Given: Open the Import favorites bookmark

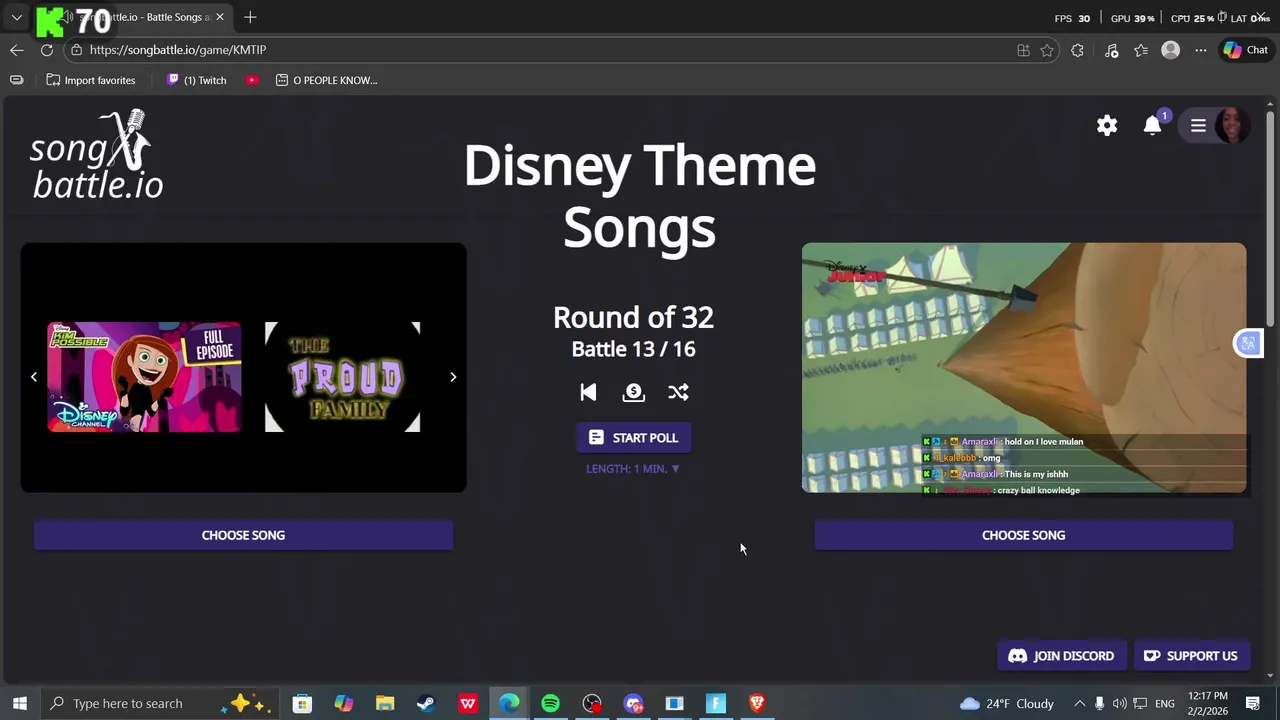Looking at the screenshot, I should pyautogui.click(x=91, y=80).
